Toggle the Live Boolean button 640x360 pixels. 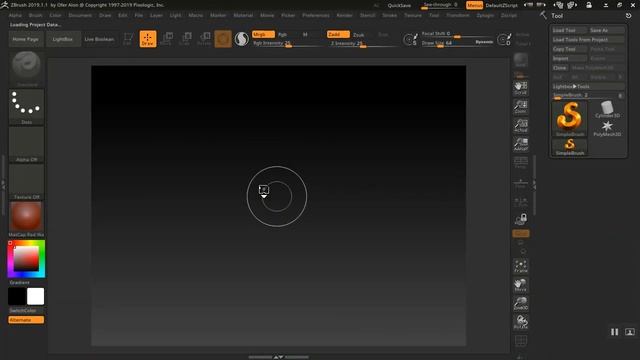(x=99, y=39)
